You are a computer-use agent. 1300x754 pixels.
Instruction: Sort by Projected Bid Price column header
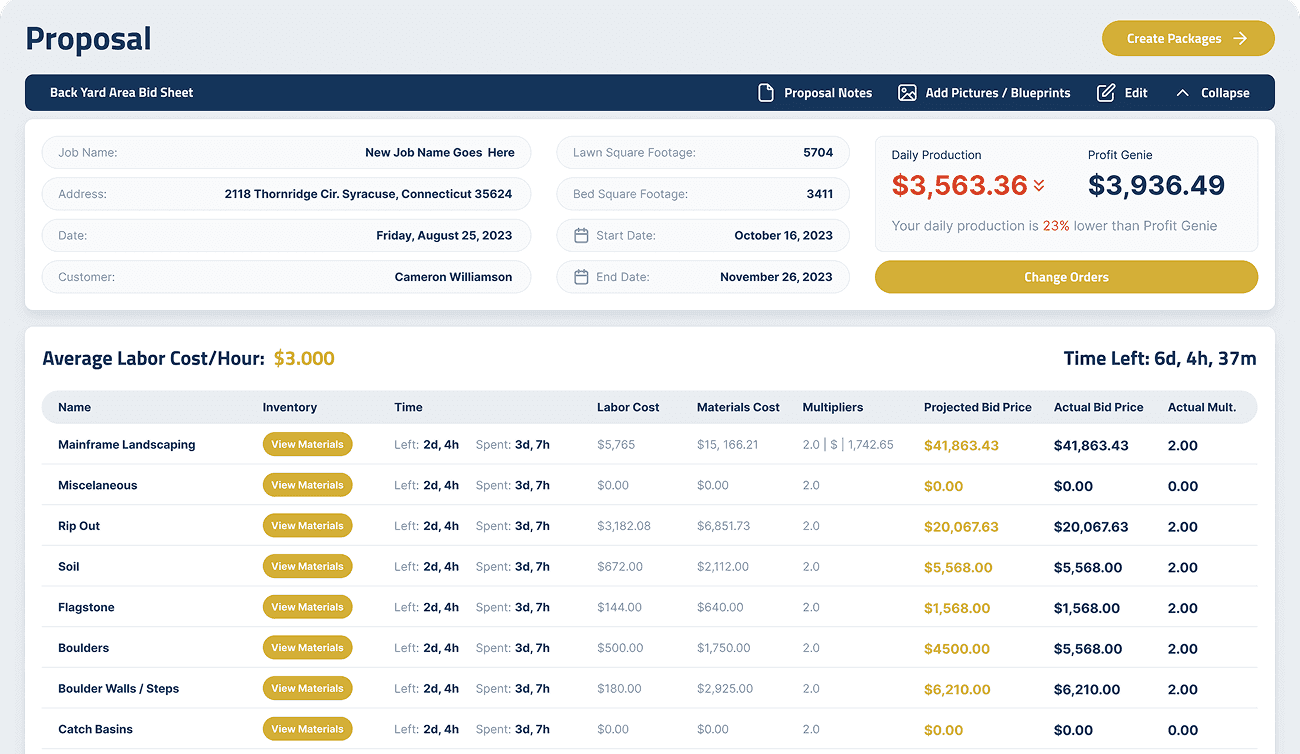click(x=977, y=408)
